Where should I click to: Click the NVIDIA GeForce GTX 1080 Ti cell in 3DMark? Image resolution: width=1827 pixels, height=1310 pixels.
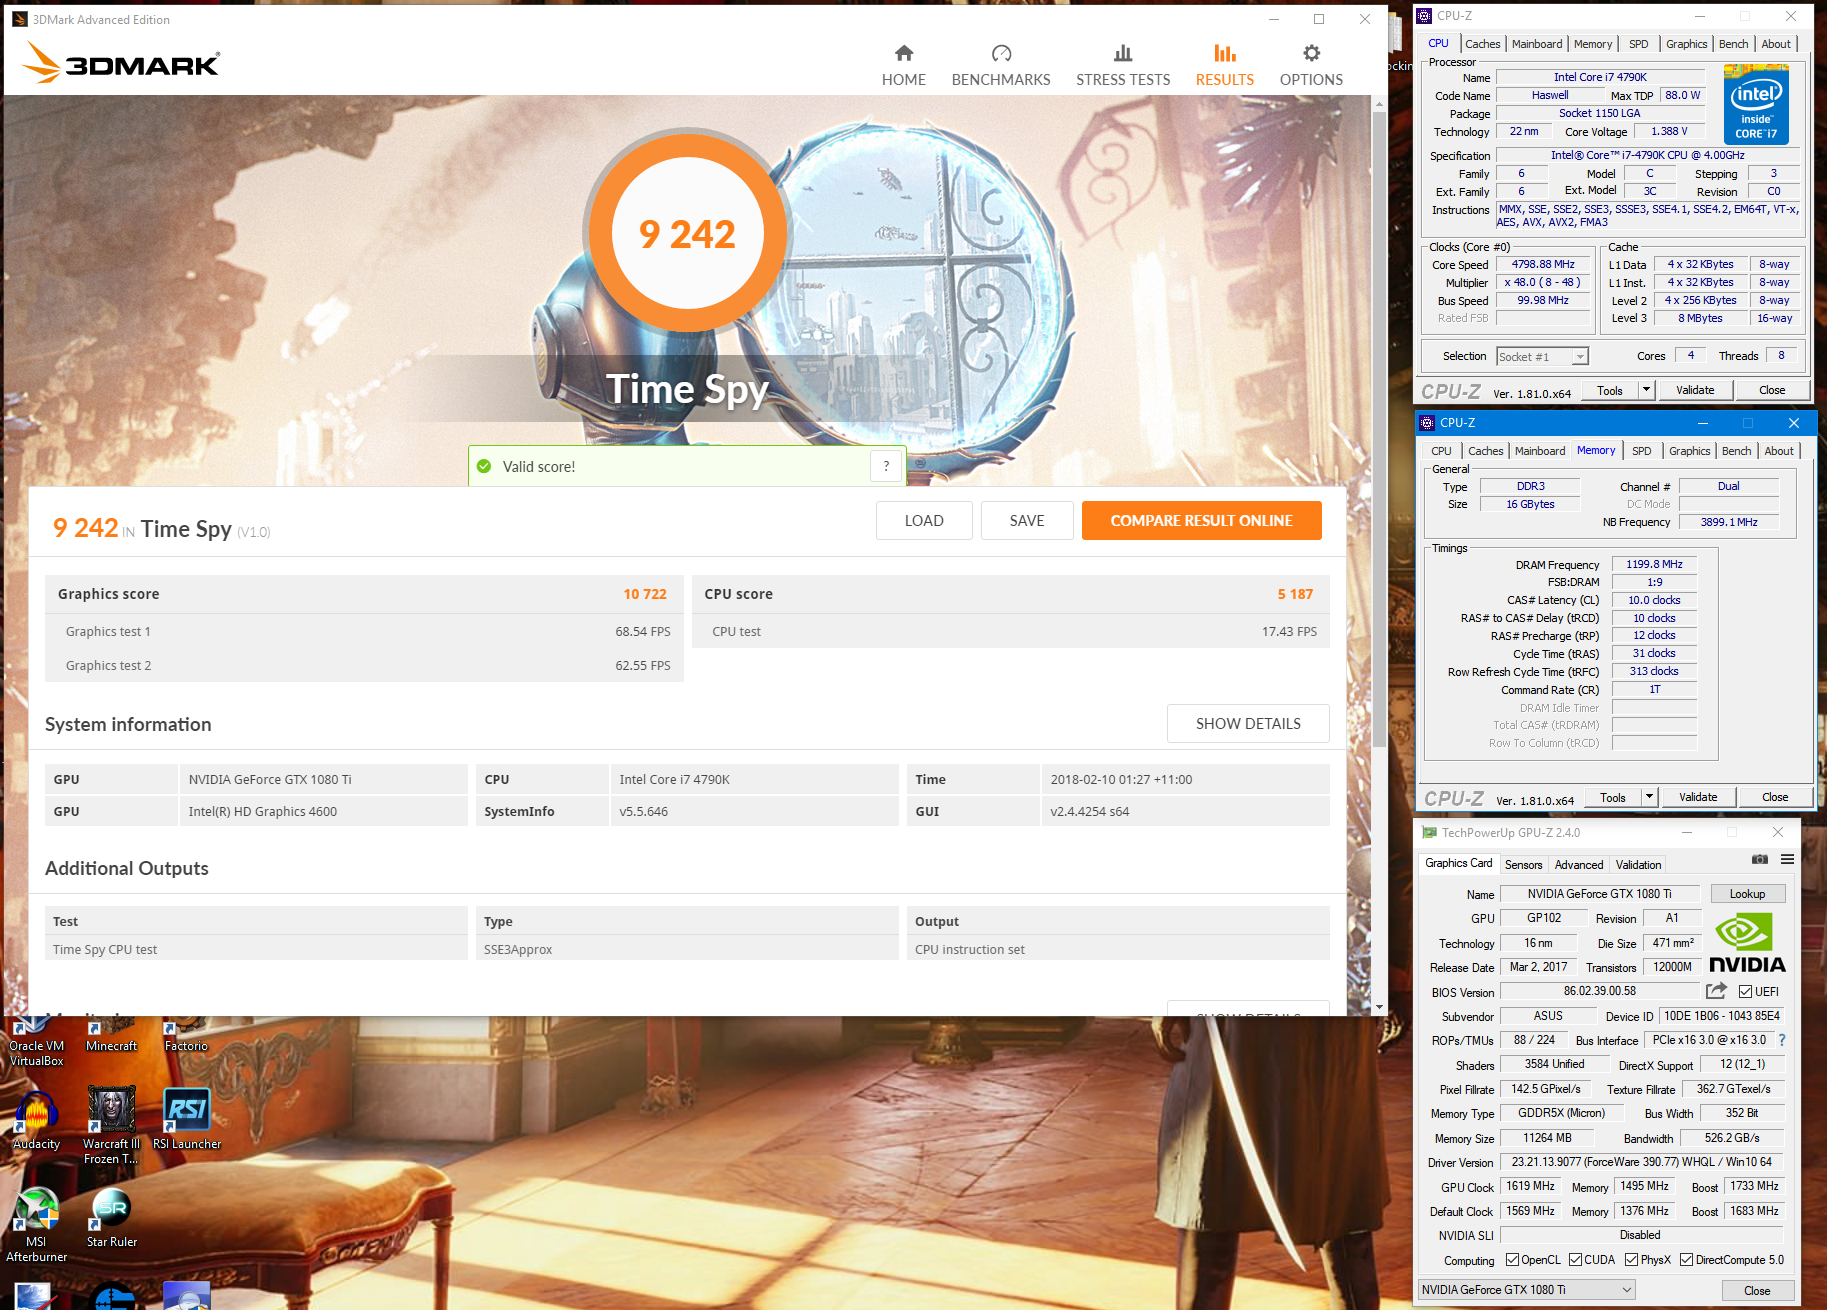(323, 779)
